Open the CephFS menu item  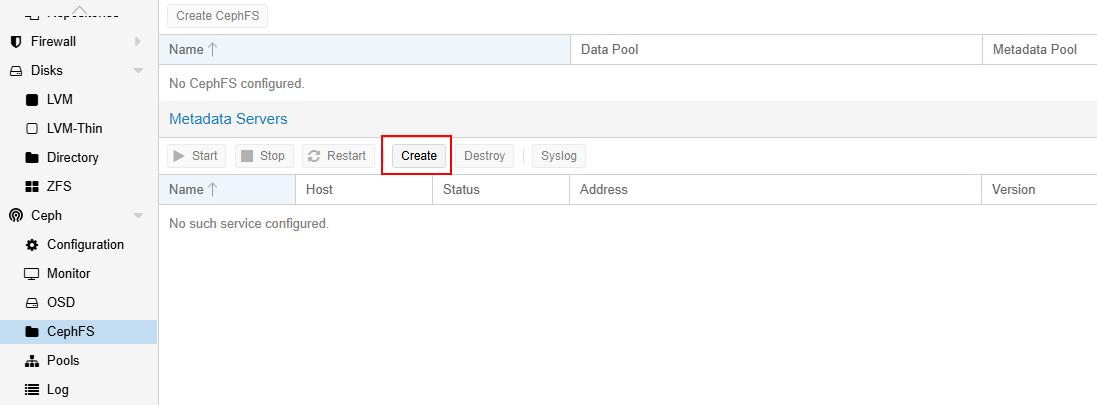click(70, 332)
